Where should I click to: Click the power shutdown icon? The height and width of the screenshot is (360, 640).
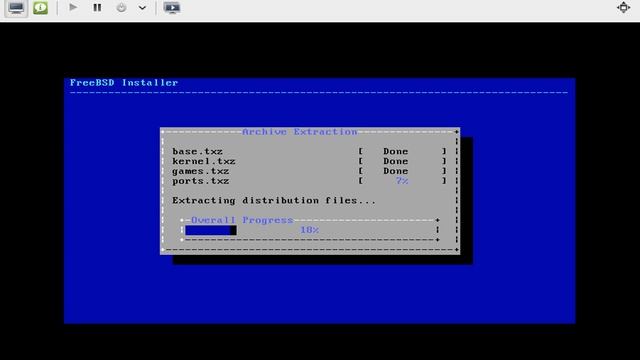tap(121, 7)
